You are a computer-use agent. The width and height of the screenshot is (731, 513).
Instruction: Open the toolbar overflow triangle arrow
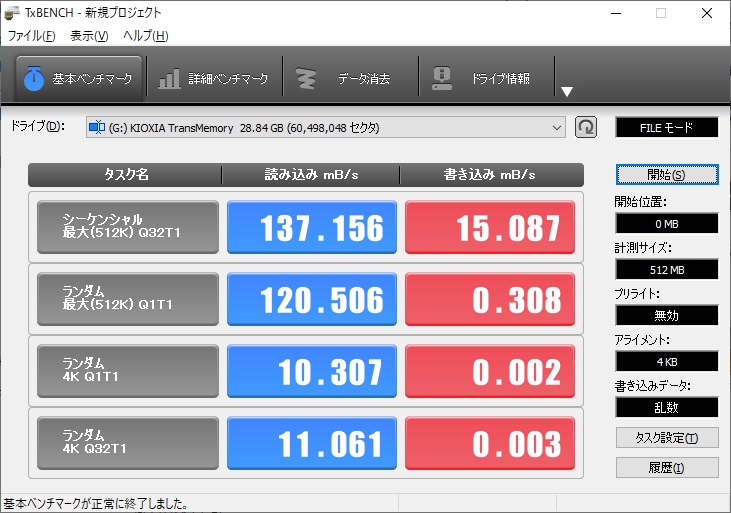(x=566, y=91)
